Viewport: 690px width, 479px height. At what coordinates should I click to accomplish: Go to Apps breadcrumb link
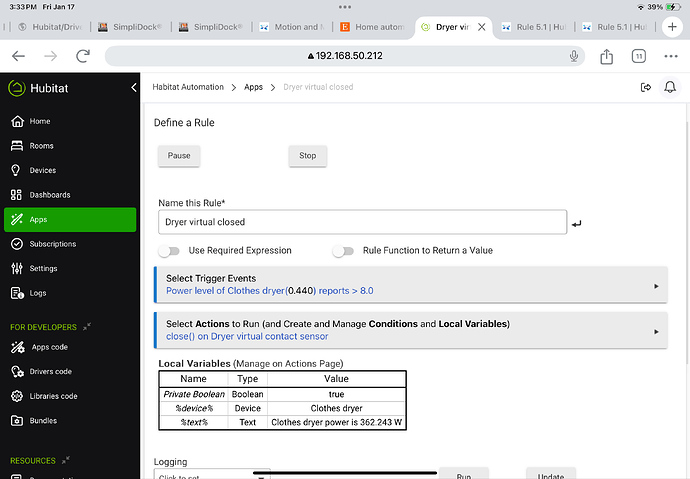[x=253, y=87]
